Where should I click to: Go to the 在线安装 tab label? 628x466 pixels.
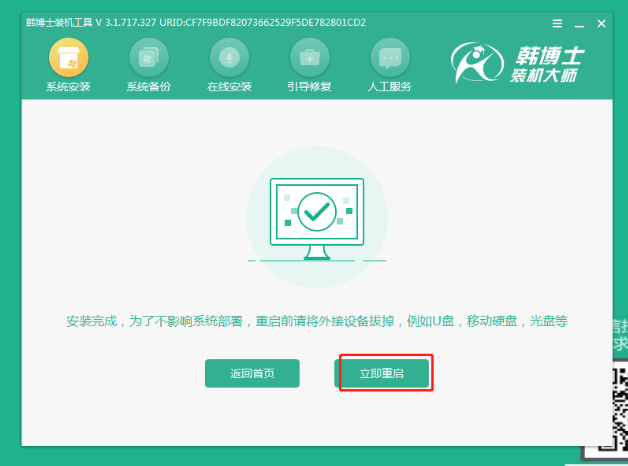(228, 87)
